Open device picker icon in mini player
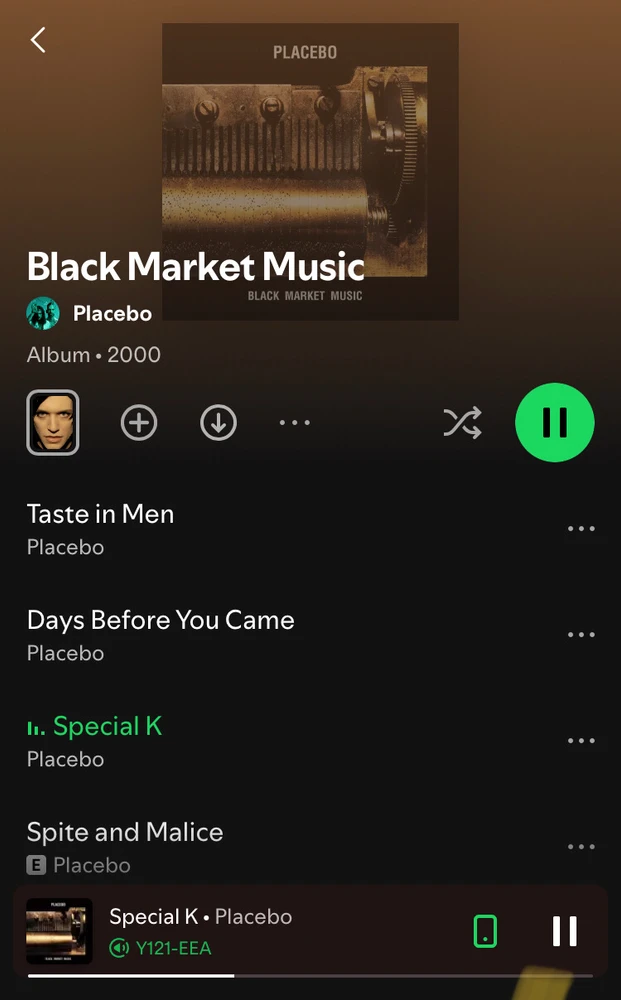This screenshot has height=1000, width=621. pyautogui.click(x=485, y=931)
